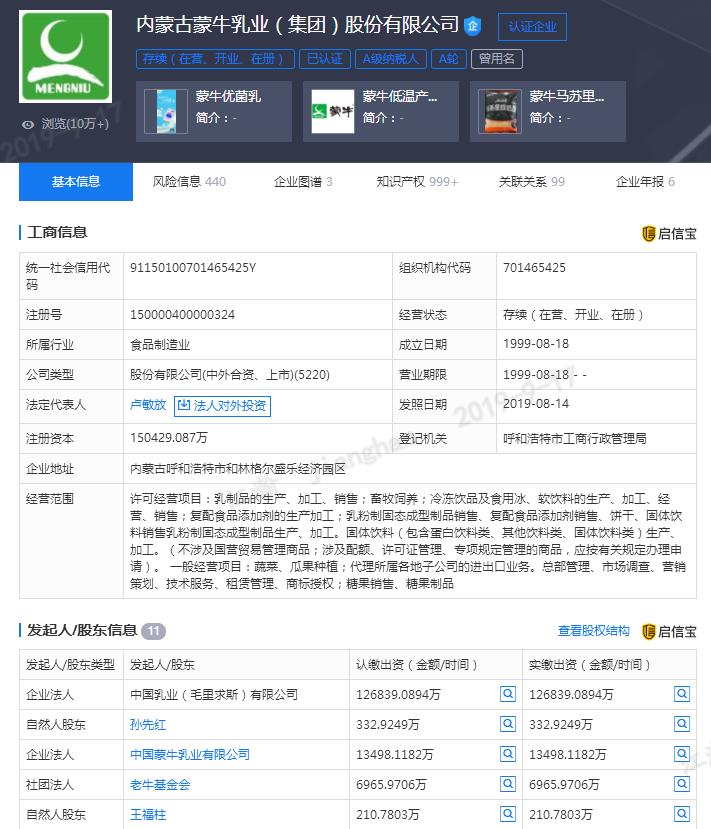Open magnifier for 中国蒙牛乳业有限公司 subscribed capital
711x829 pixels.
[x=507, y=754]
